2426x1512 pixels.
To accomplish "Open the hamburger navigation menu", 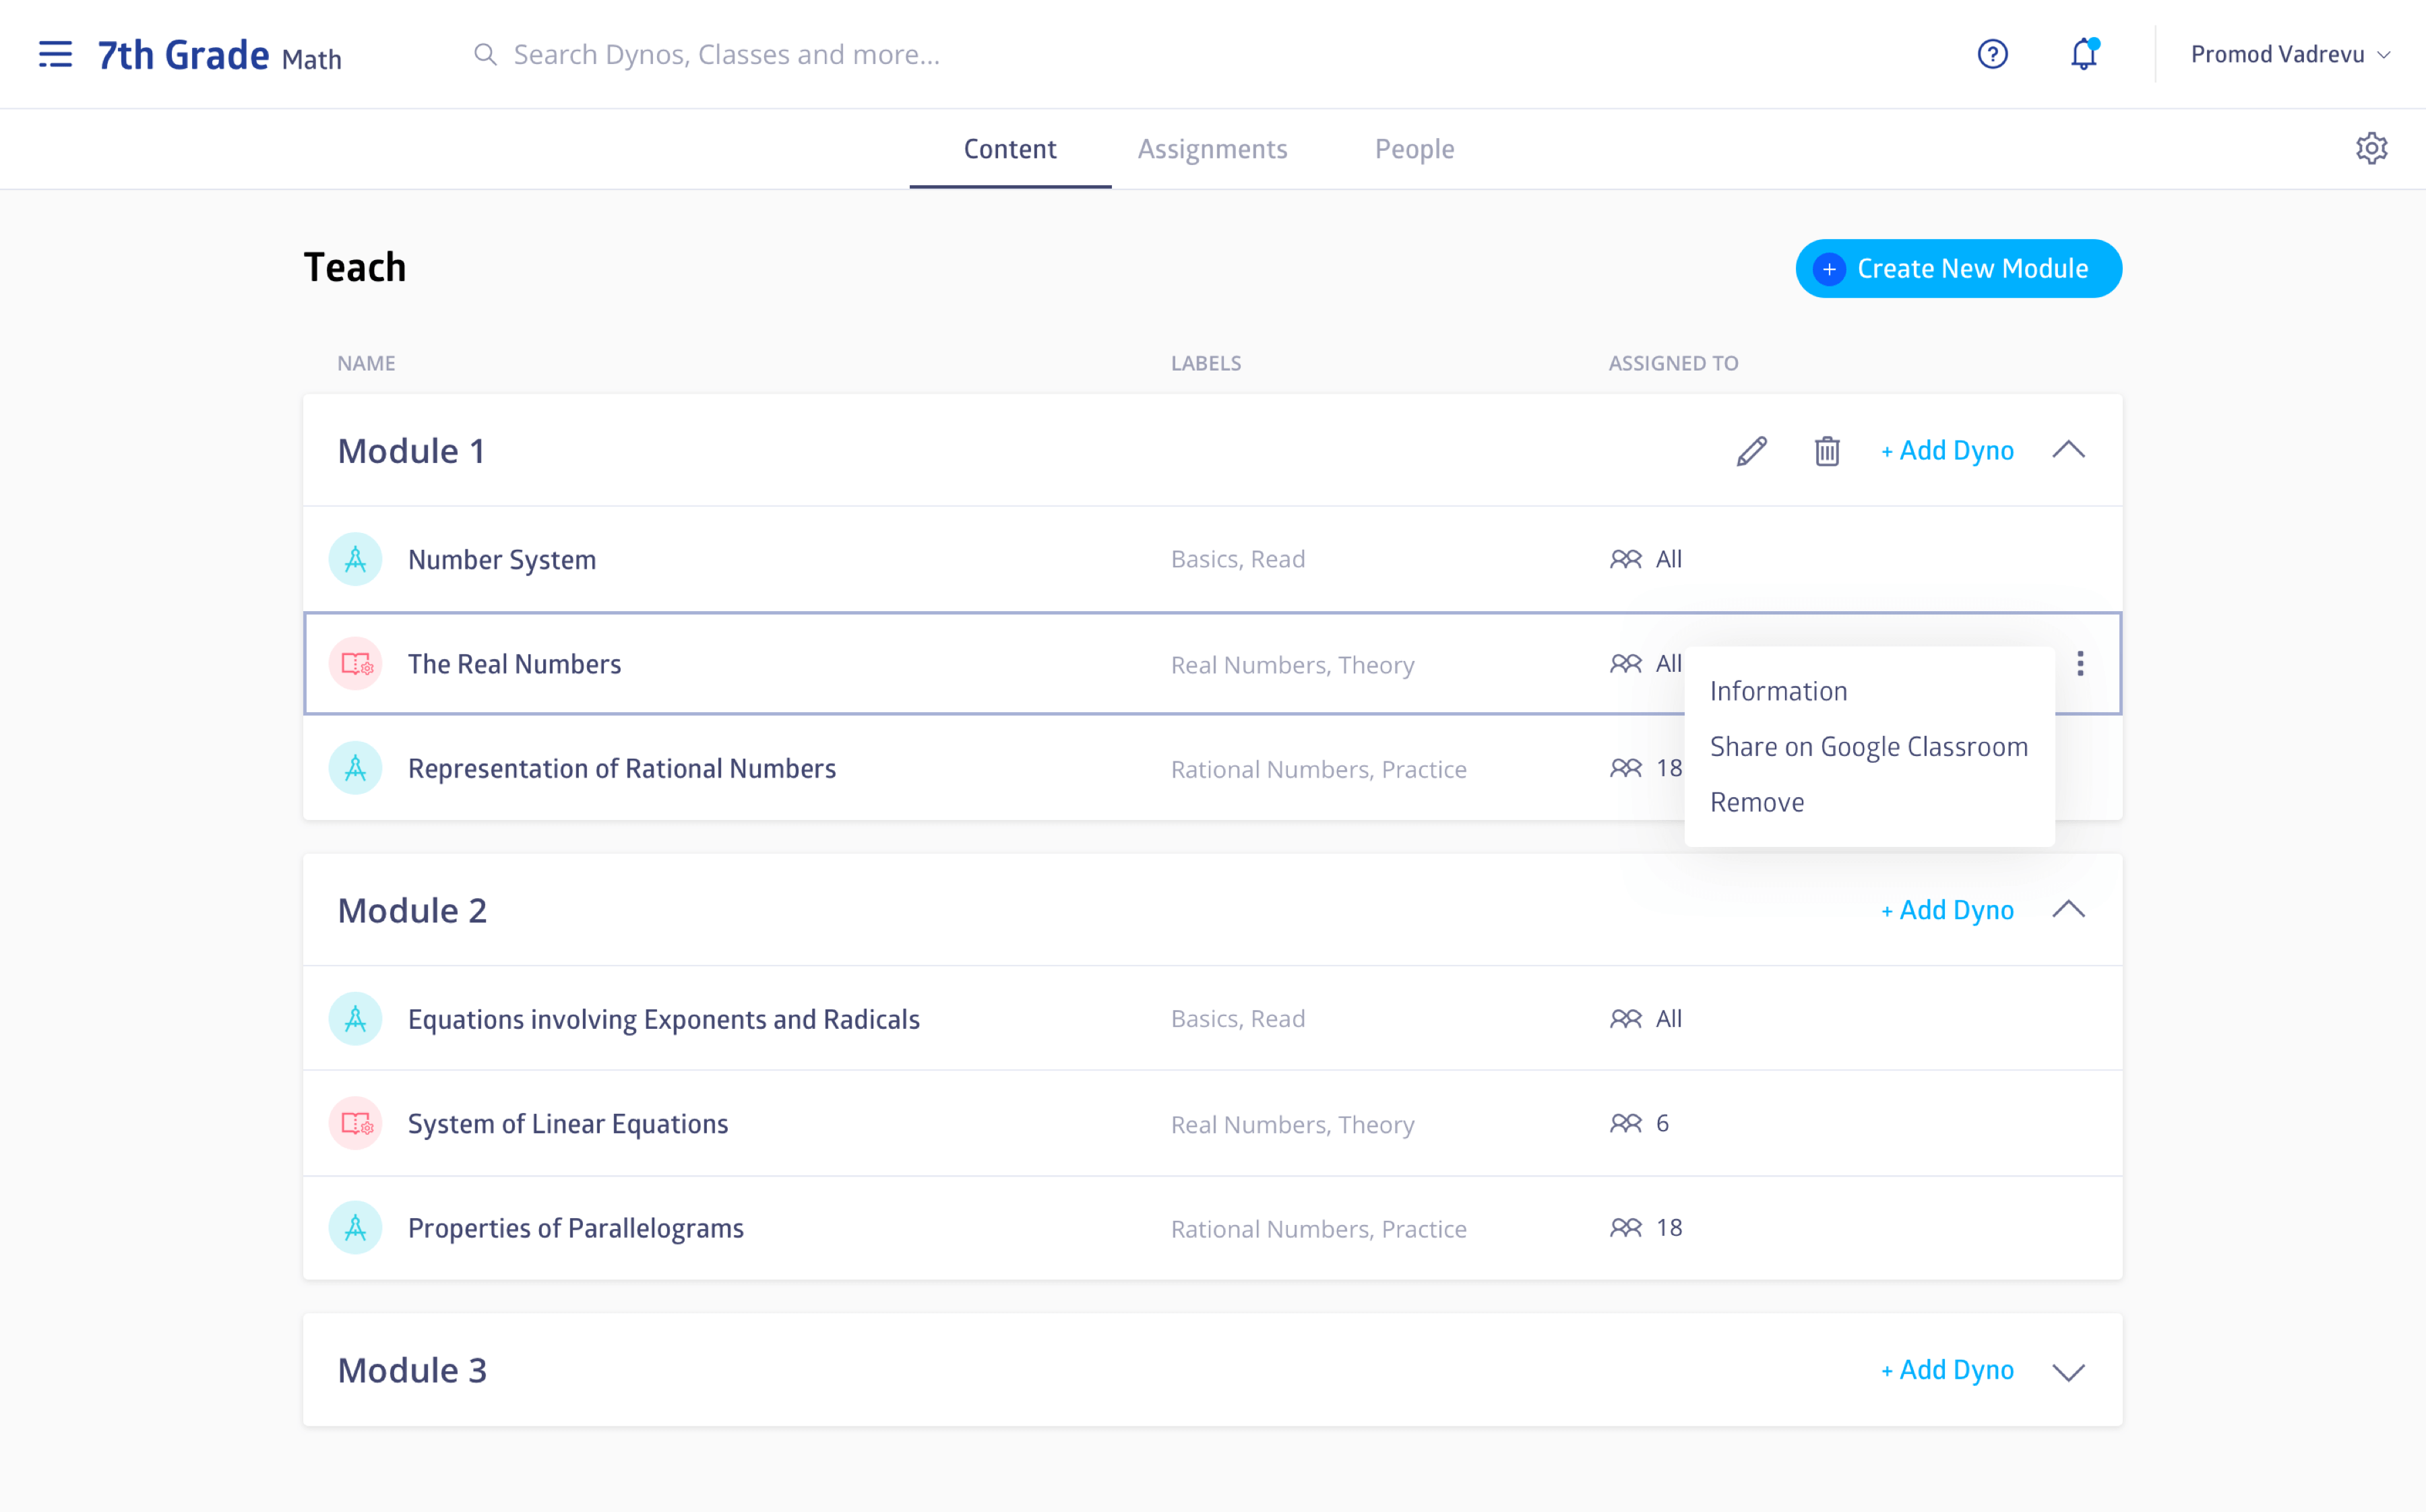I will (55, 54).
